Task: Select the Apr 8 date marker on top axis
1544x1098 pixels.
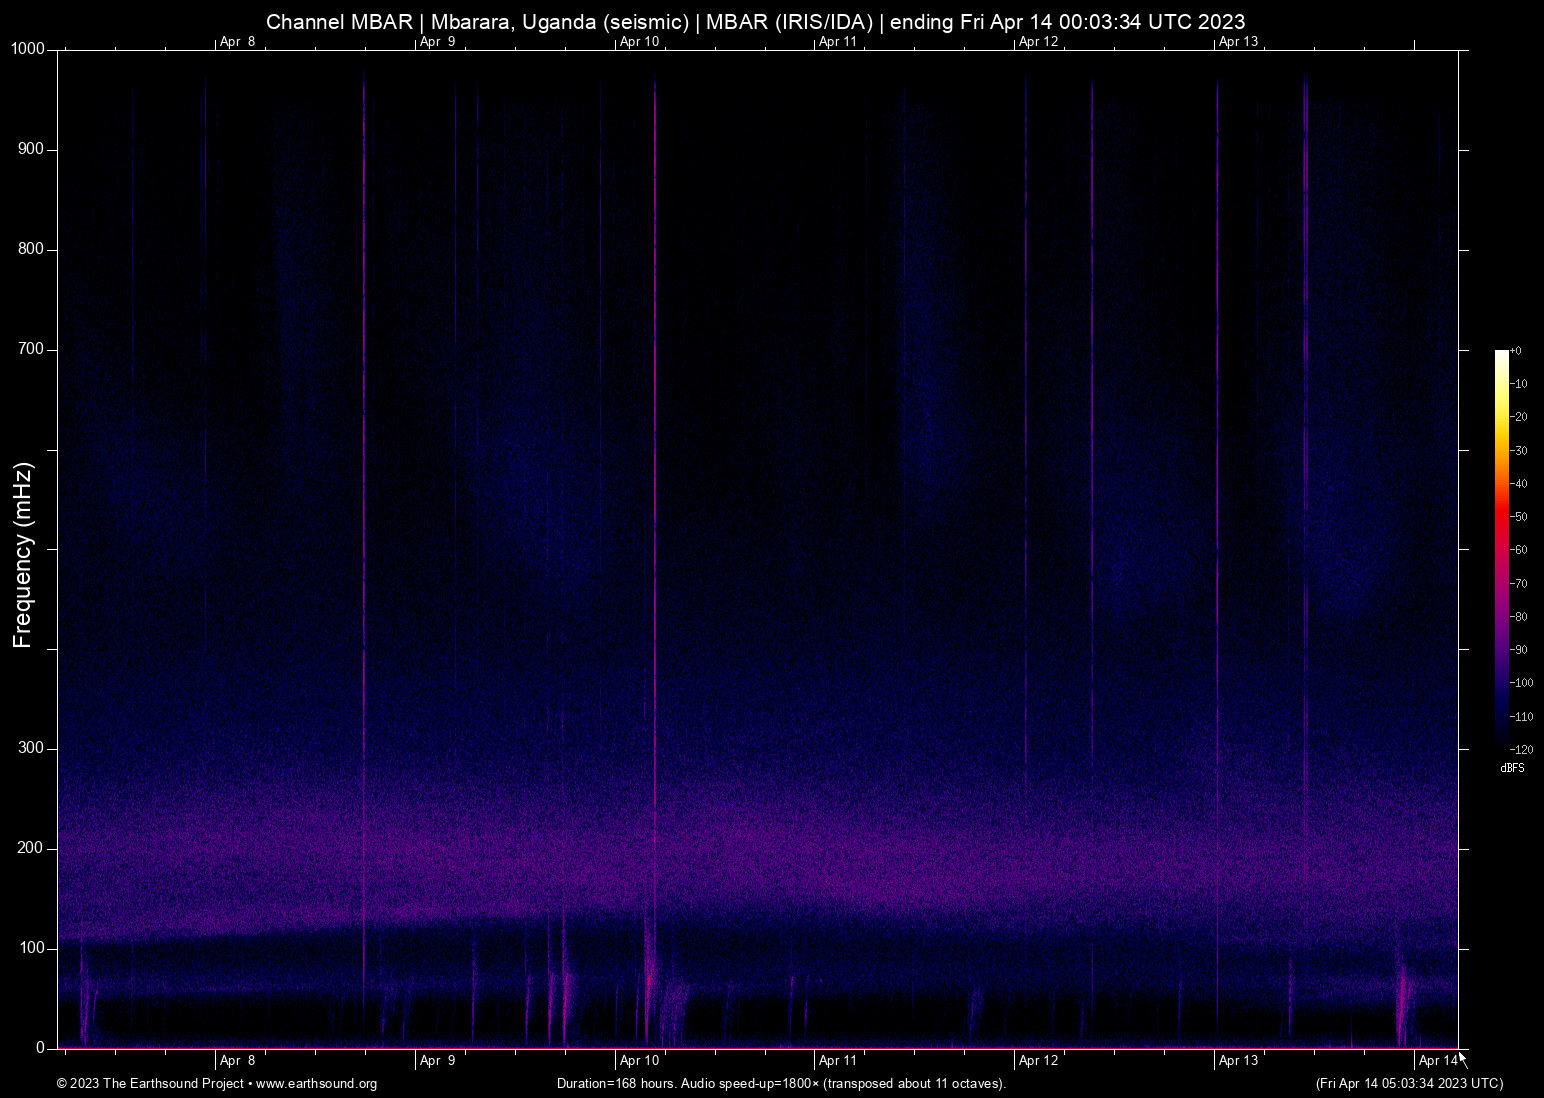Action: pos(237,42)
